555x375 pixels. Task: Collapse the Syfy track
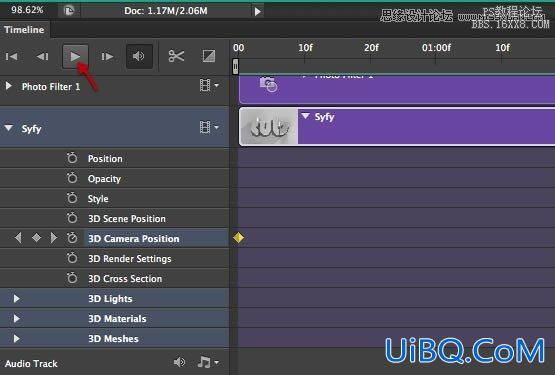[x=9, y=128]
